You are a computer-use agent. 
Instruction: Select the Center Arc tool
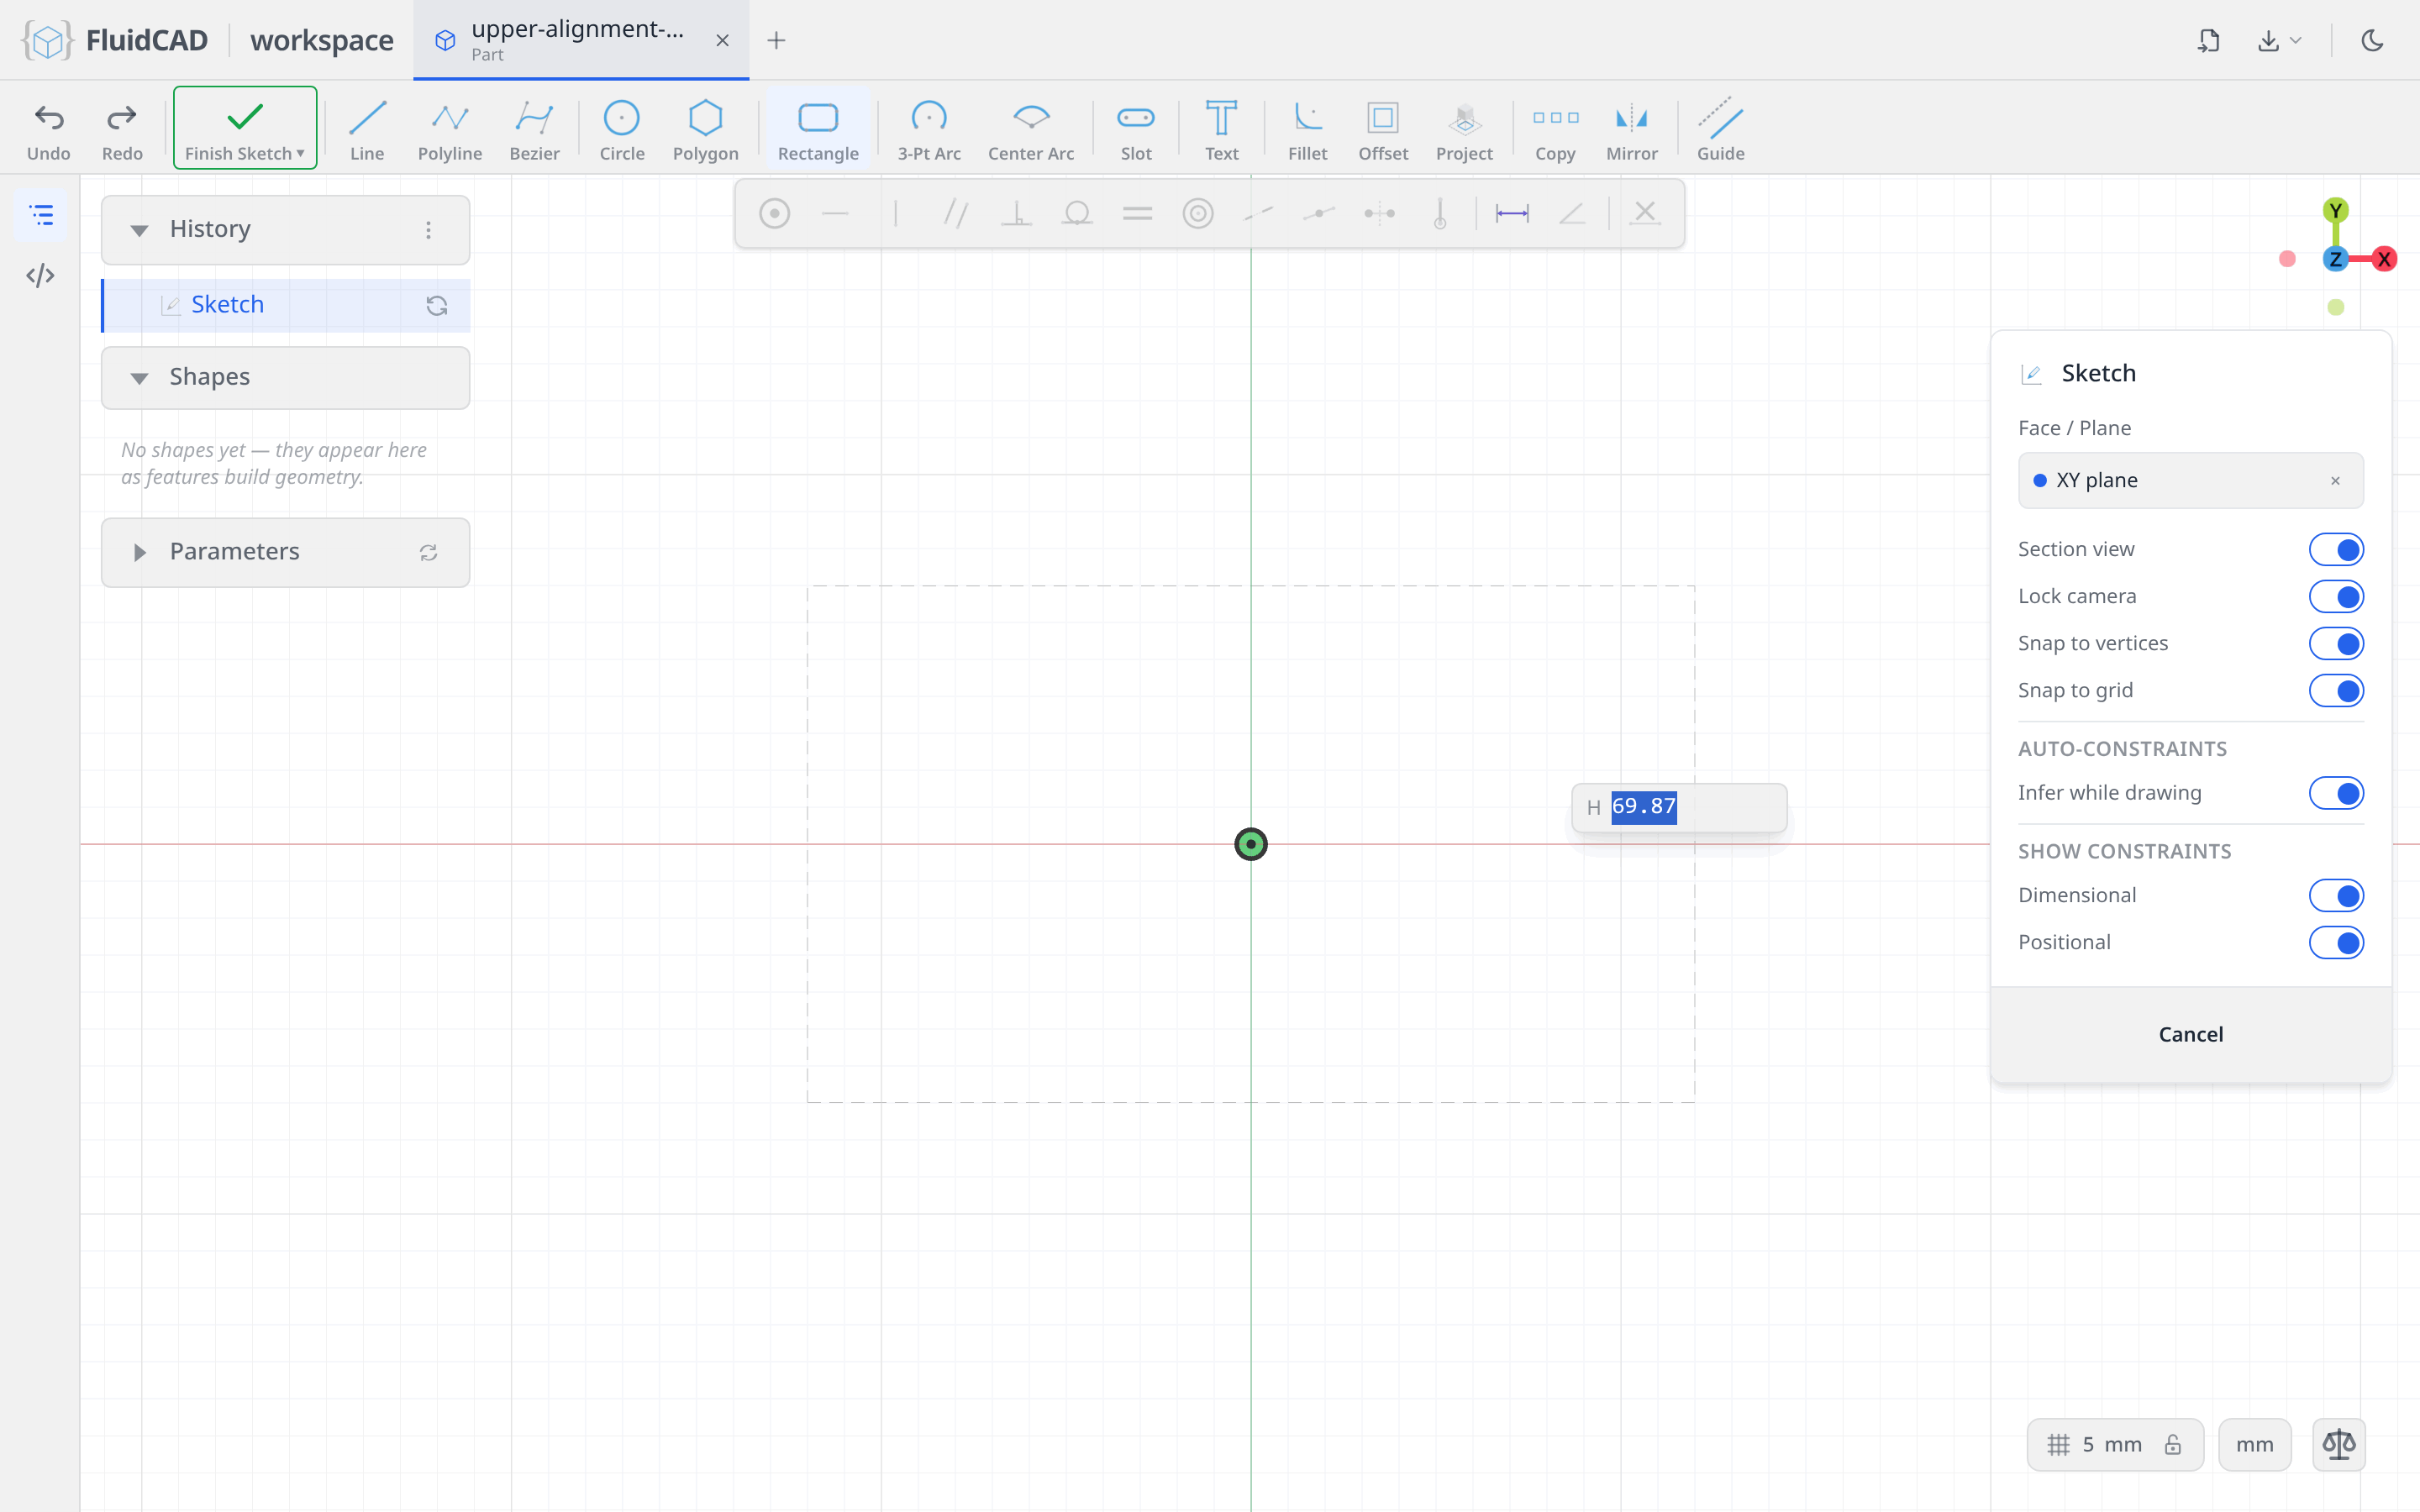click(1031, 129)
